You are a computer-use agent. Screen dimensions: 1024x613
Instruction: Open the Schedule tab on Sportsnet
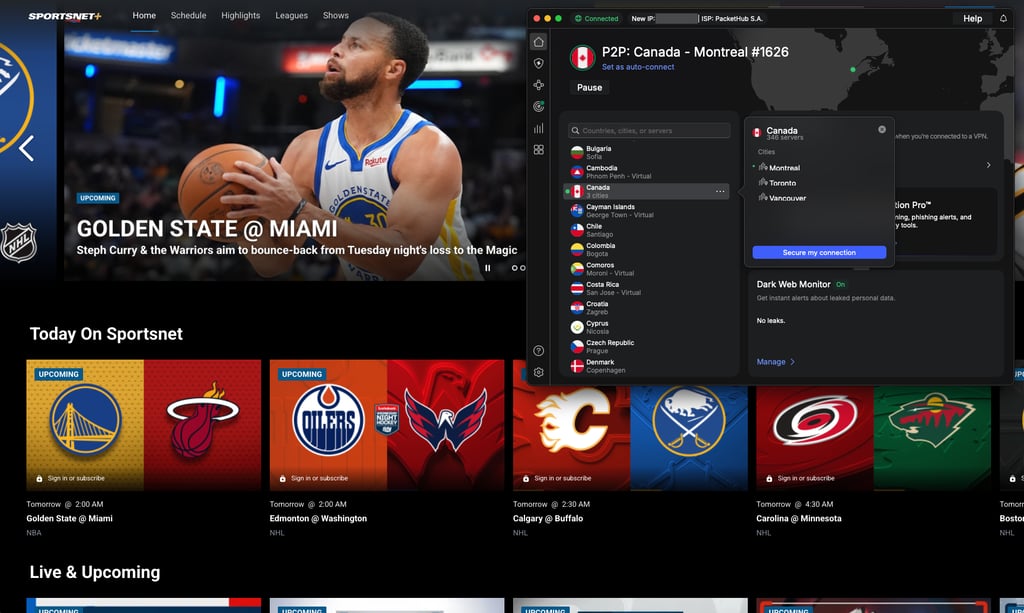click(188, 15)
